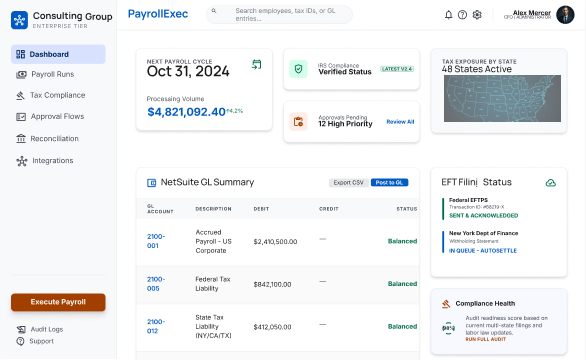Focus the search employees input field

click(280, 15)
